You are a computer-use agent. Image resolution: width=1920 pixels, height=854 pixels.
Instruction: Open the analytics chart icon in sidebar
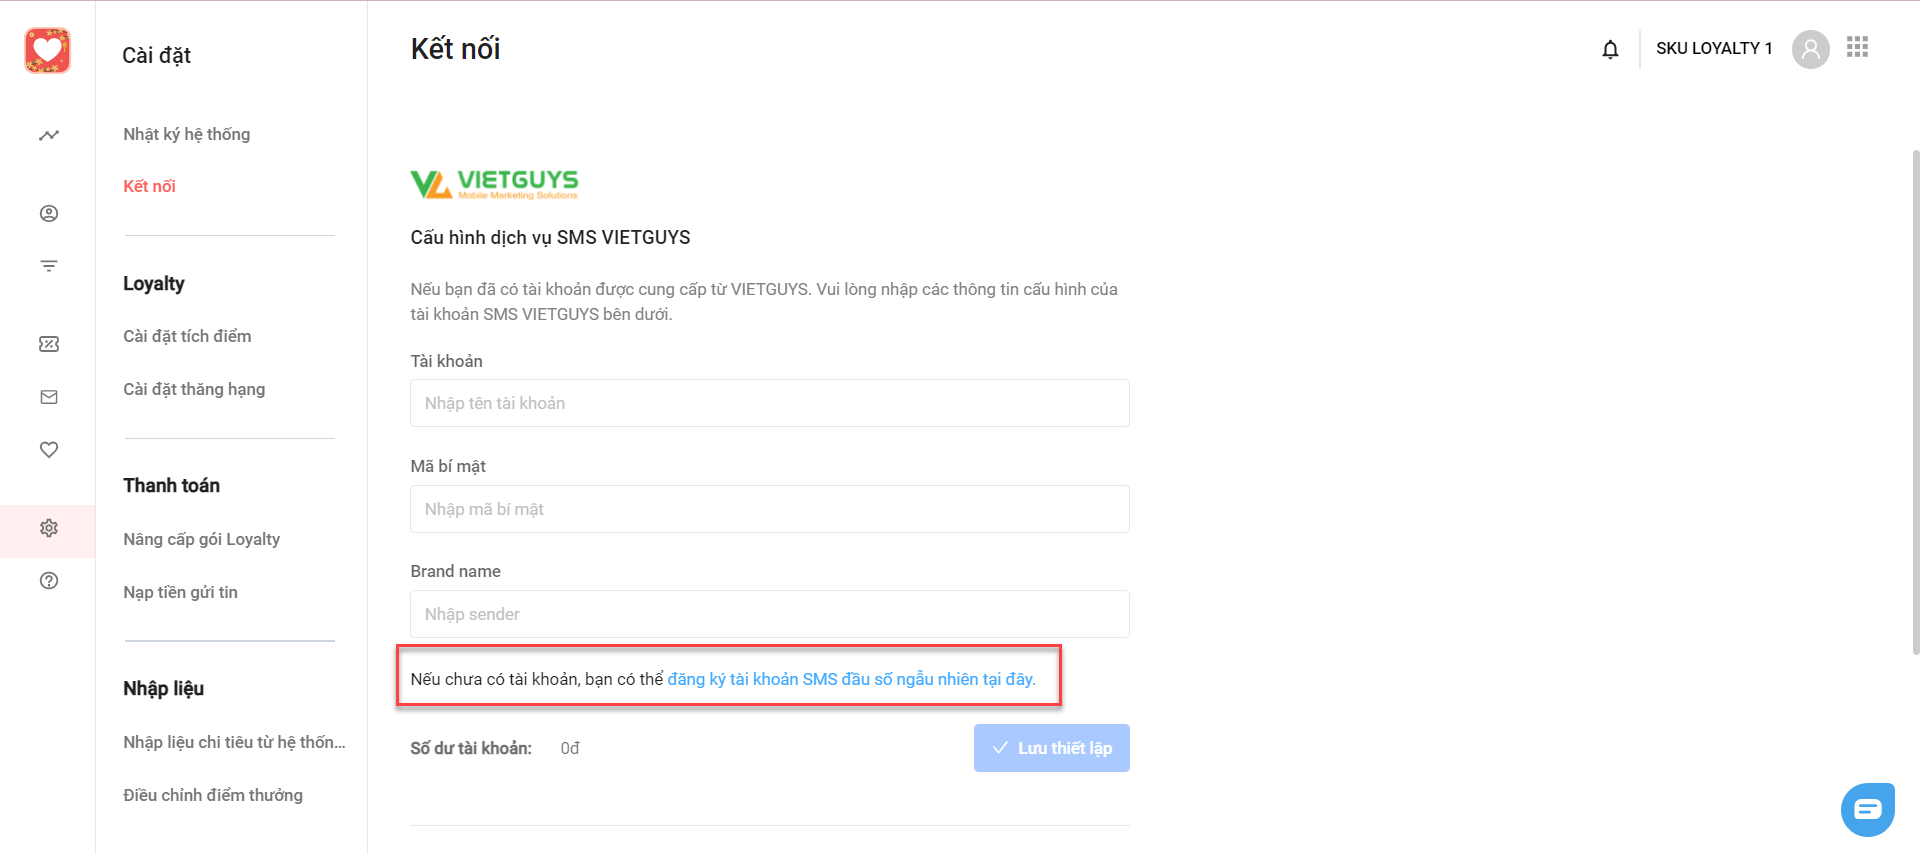[x=48, y=135]
